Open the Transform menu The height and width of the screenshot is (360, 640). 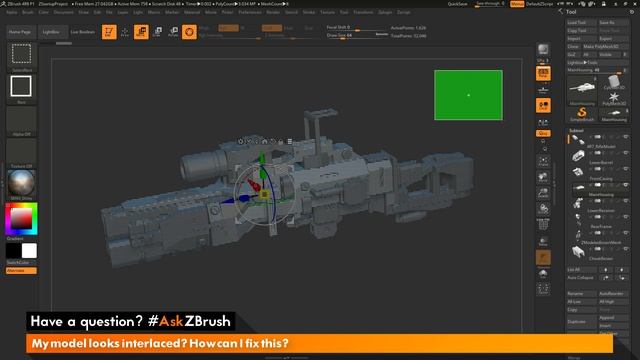[x=363, y=12]
